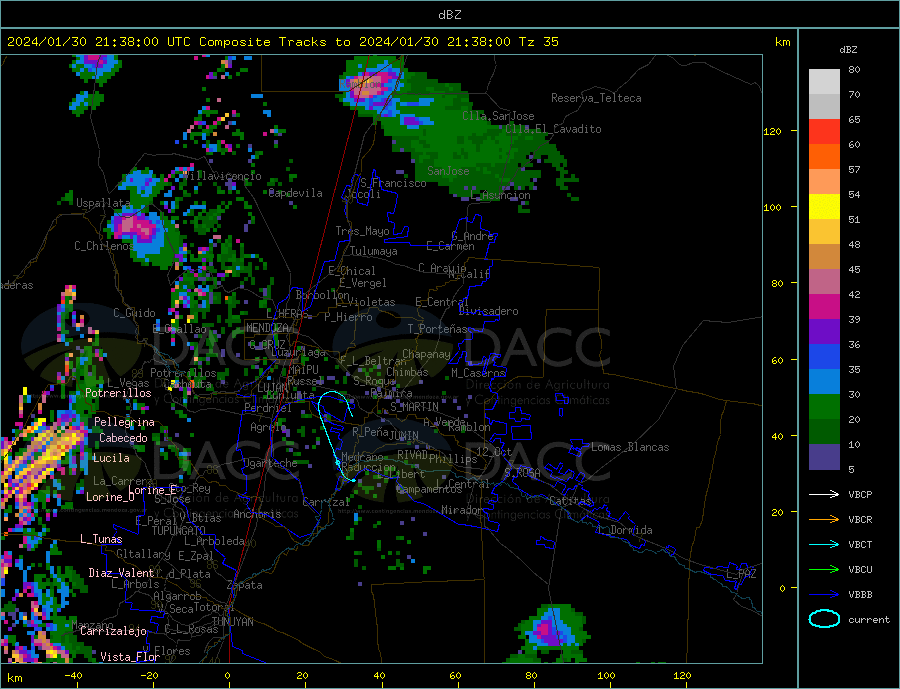
Task: Click the 'Villavicencio' label on map
Action: 222,176
